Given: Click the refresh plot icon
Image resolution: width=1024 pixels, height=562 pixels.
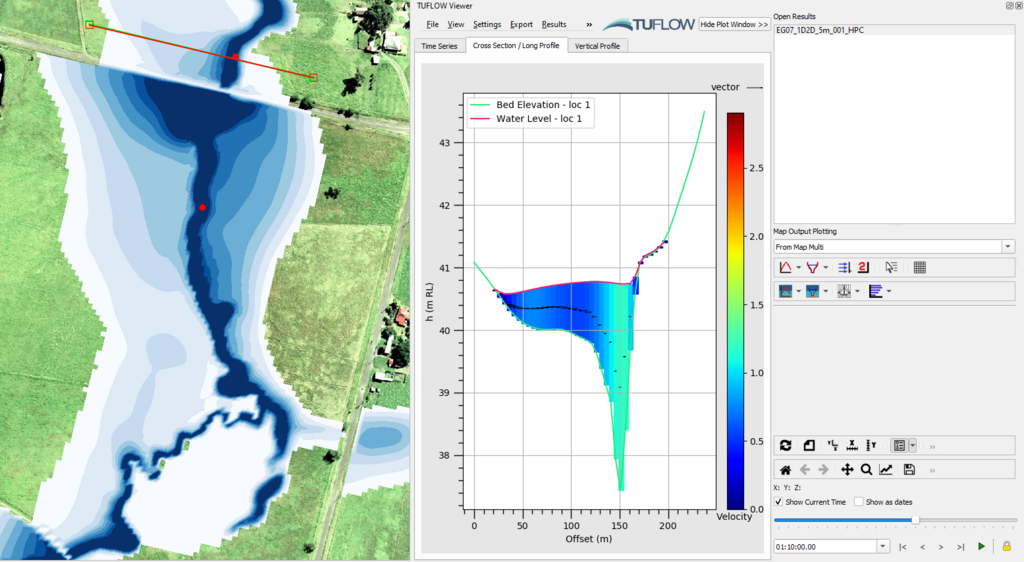Looking at the screenshot, I should [x=785, y=445].
